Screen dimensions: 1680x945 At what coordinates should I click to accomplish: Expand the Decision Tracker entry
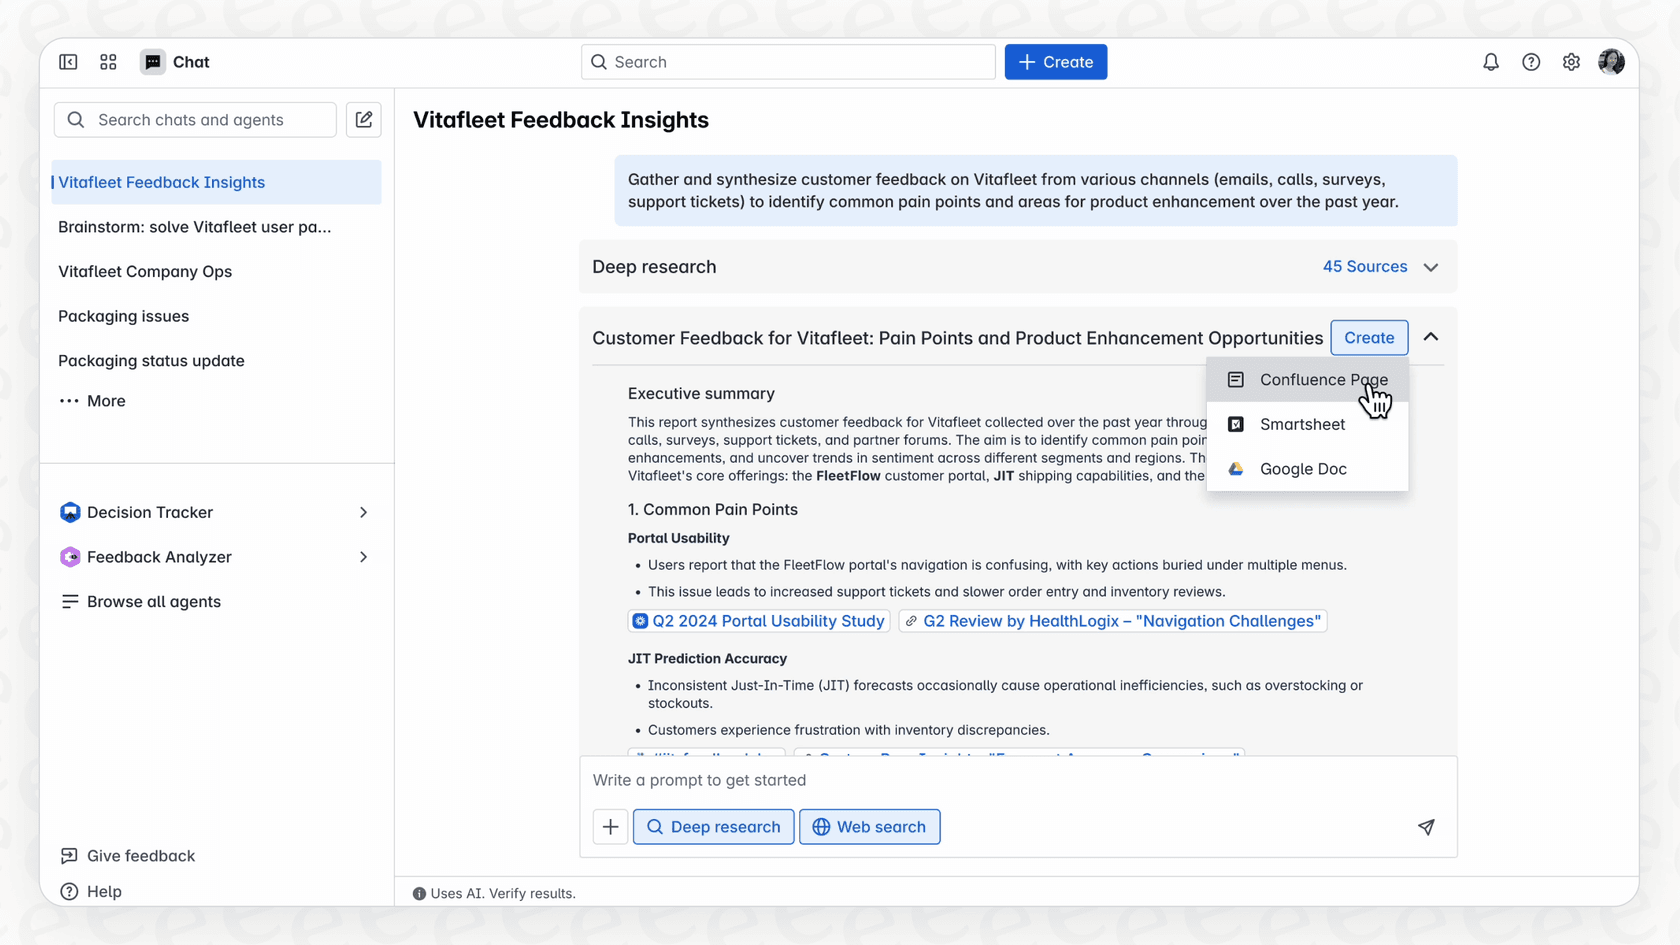(x=362, y=511)
